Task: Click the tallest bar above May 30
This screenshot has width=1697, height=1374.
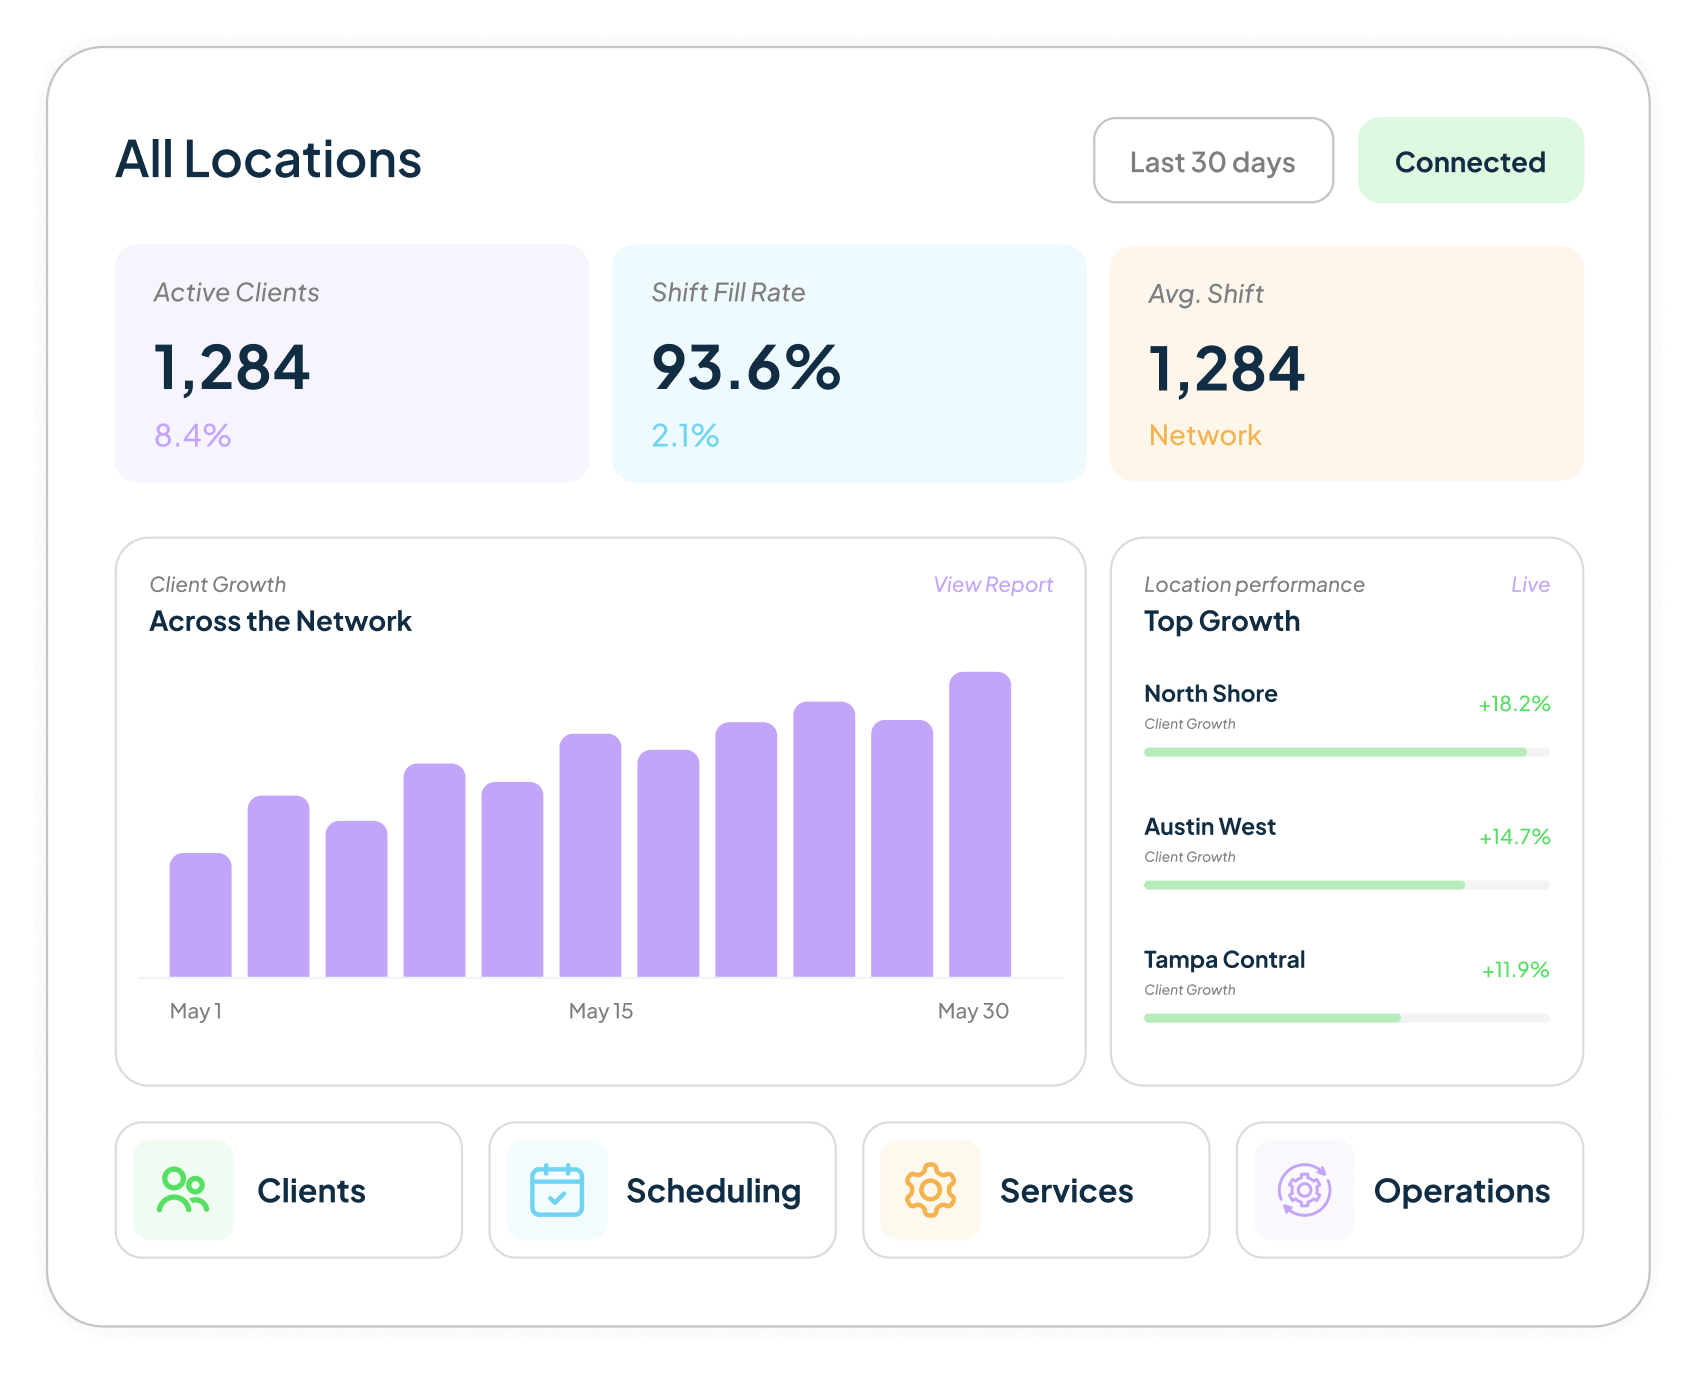Action: [980, 824]
